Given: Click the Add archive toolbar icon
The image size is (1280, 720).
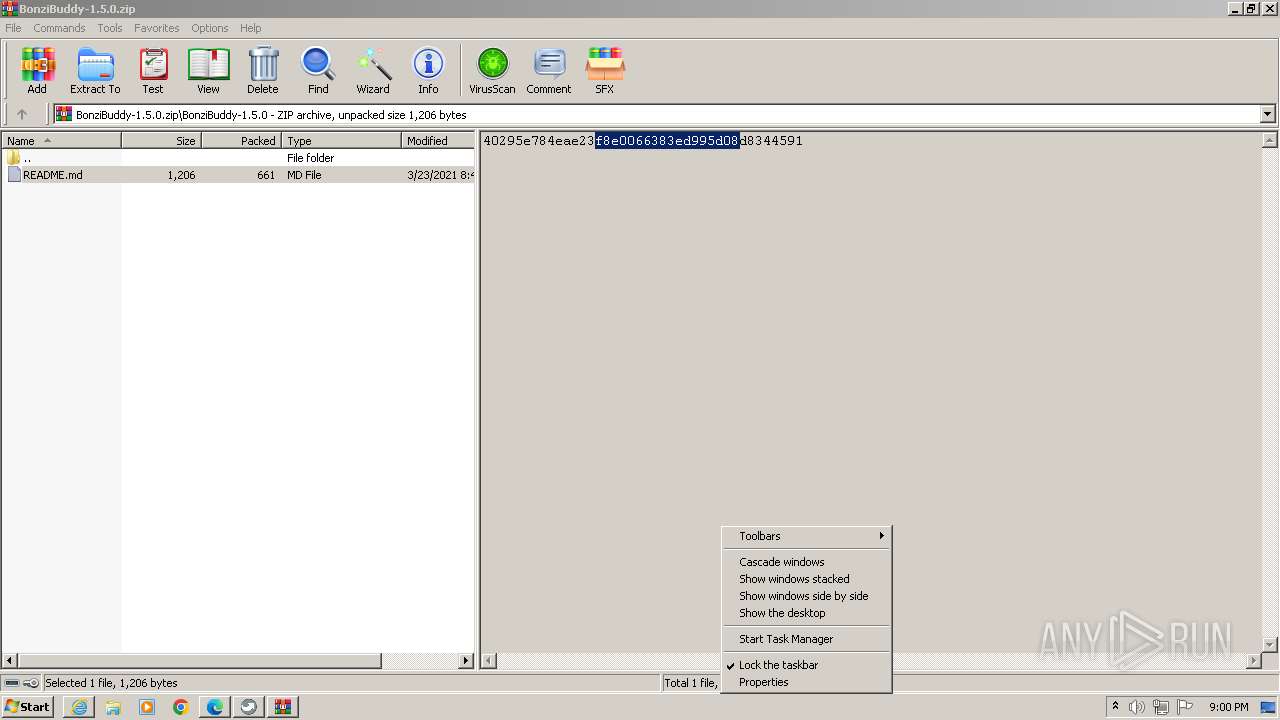Looking at the screenshot, I should coord(37,70).
